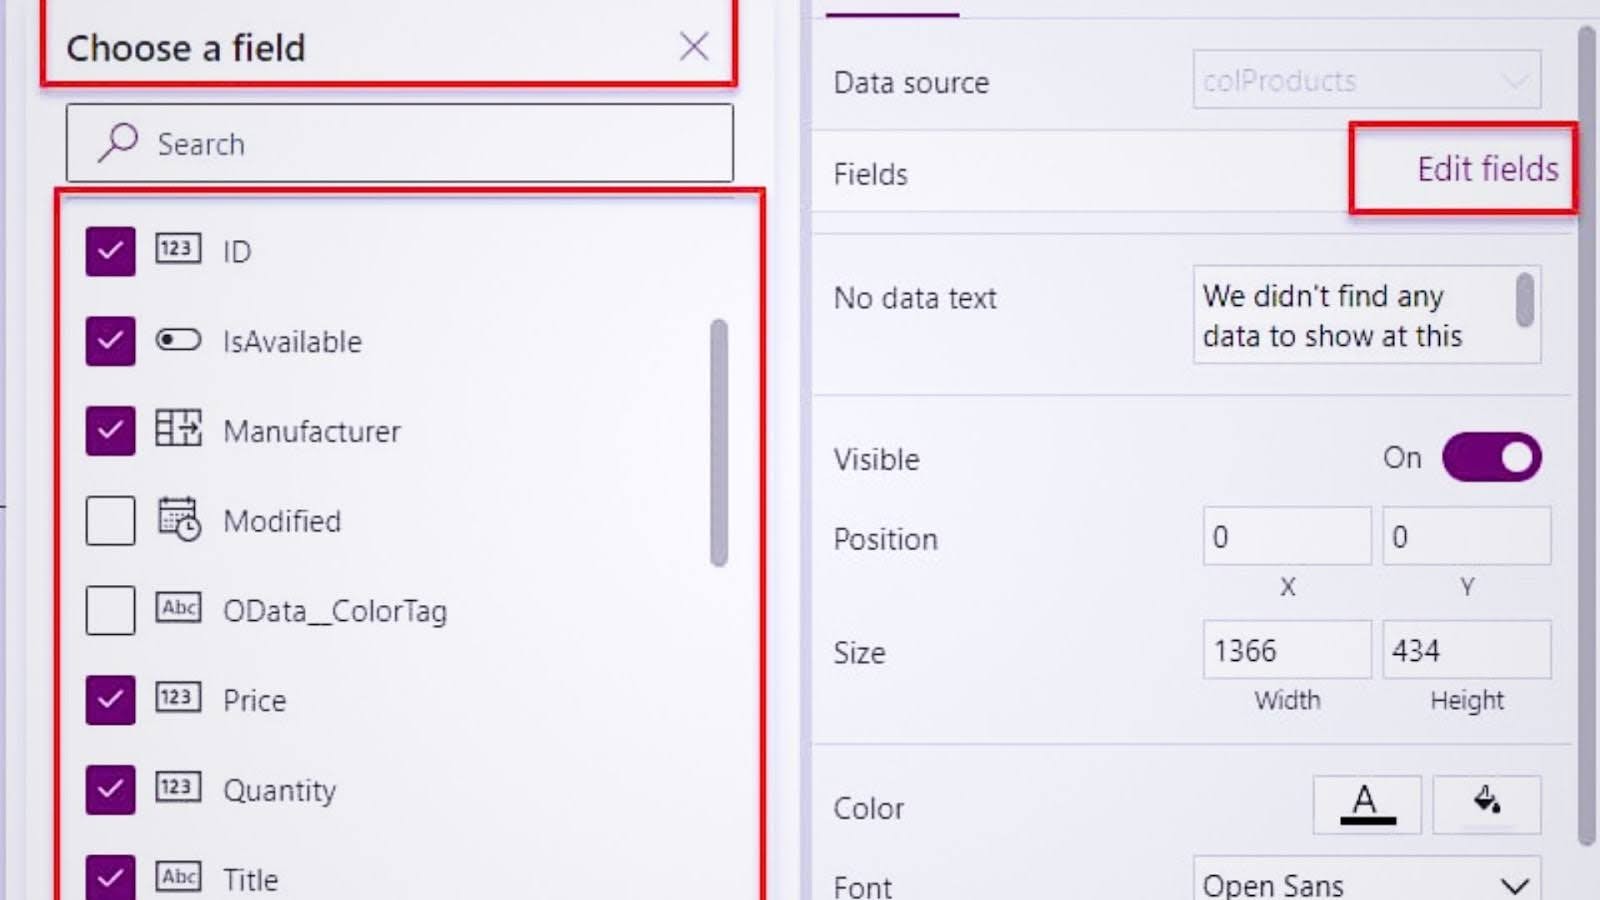Screen dimensions: 1600x900
Task: Click the magnifier icon in the search box
Action: click(x=117, y=143)
